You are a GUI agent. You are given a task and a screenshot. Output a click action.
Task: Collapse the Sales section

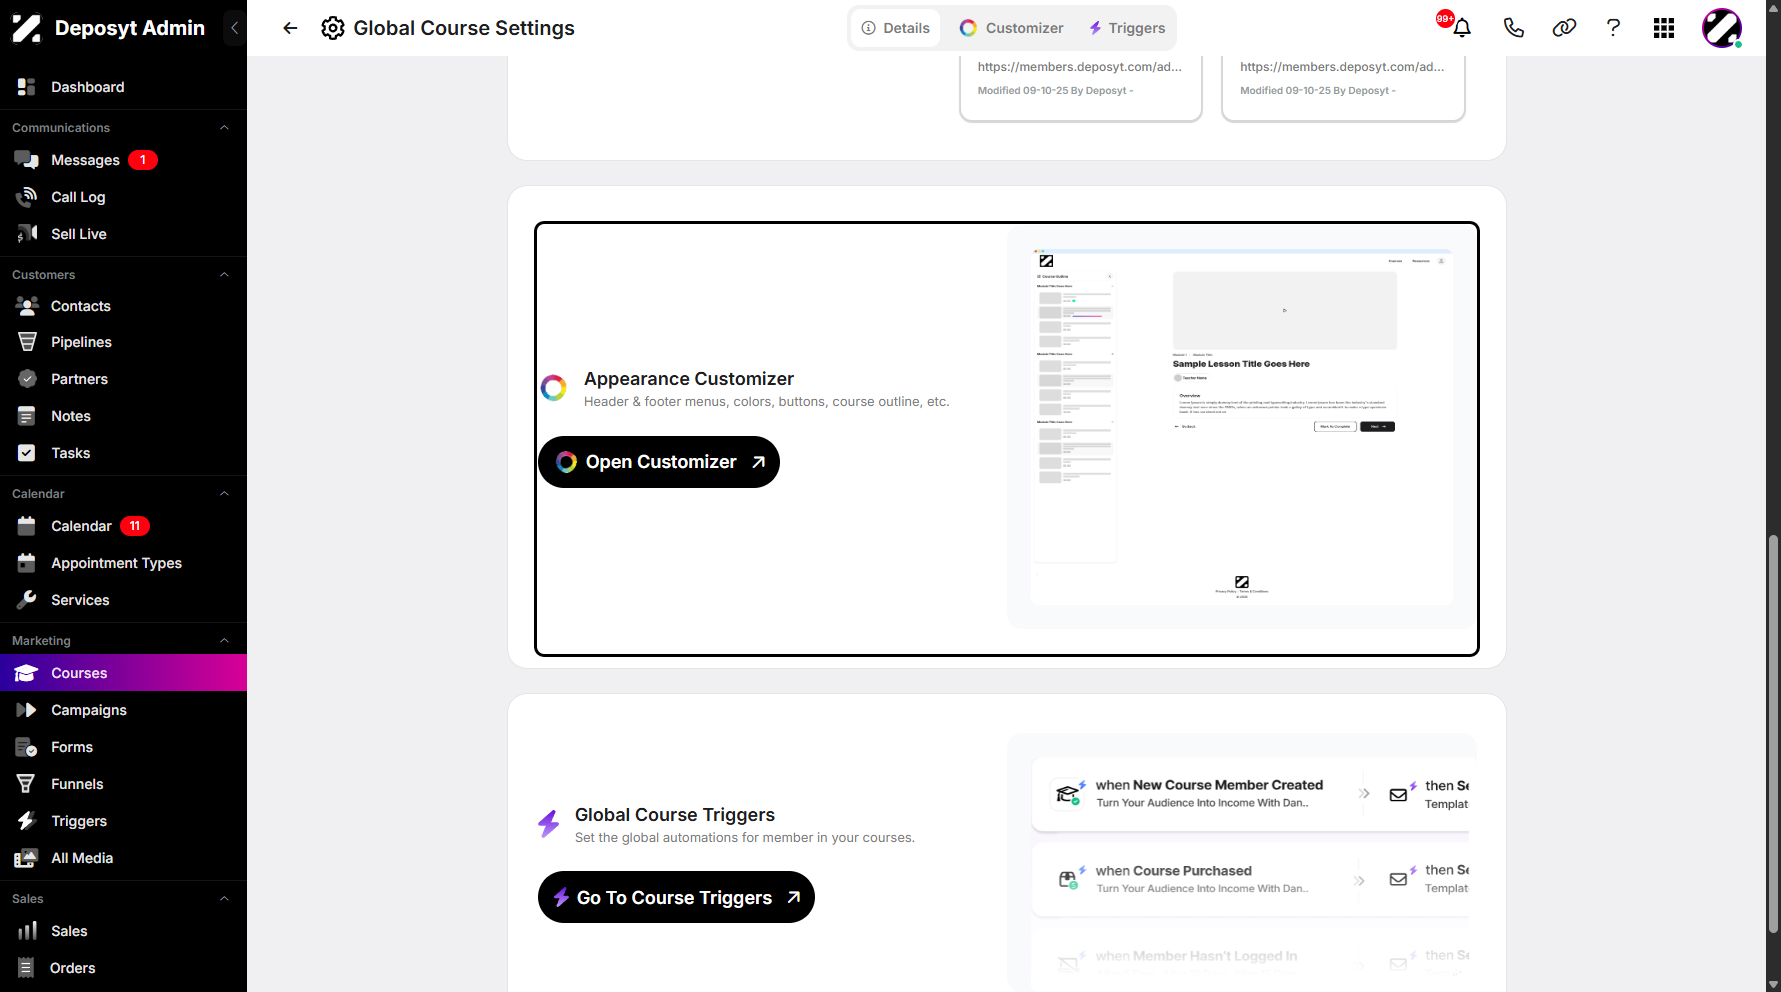224,899
